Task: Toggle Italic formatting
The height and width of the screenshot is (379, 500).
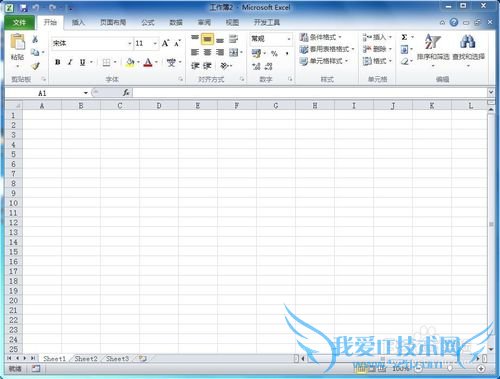Action: (x=70, y=62)
